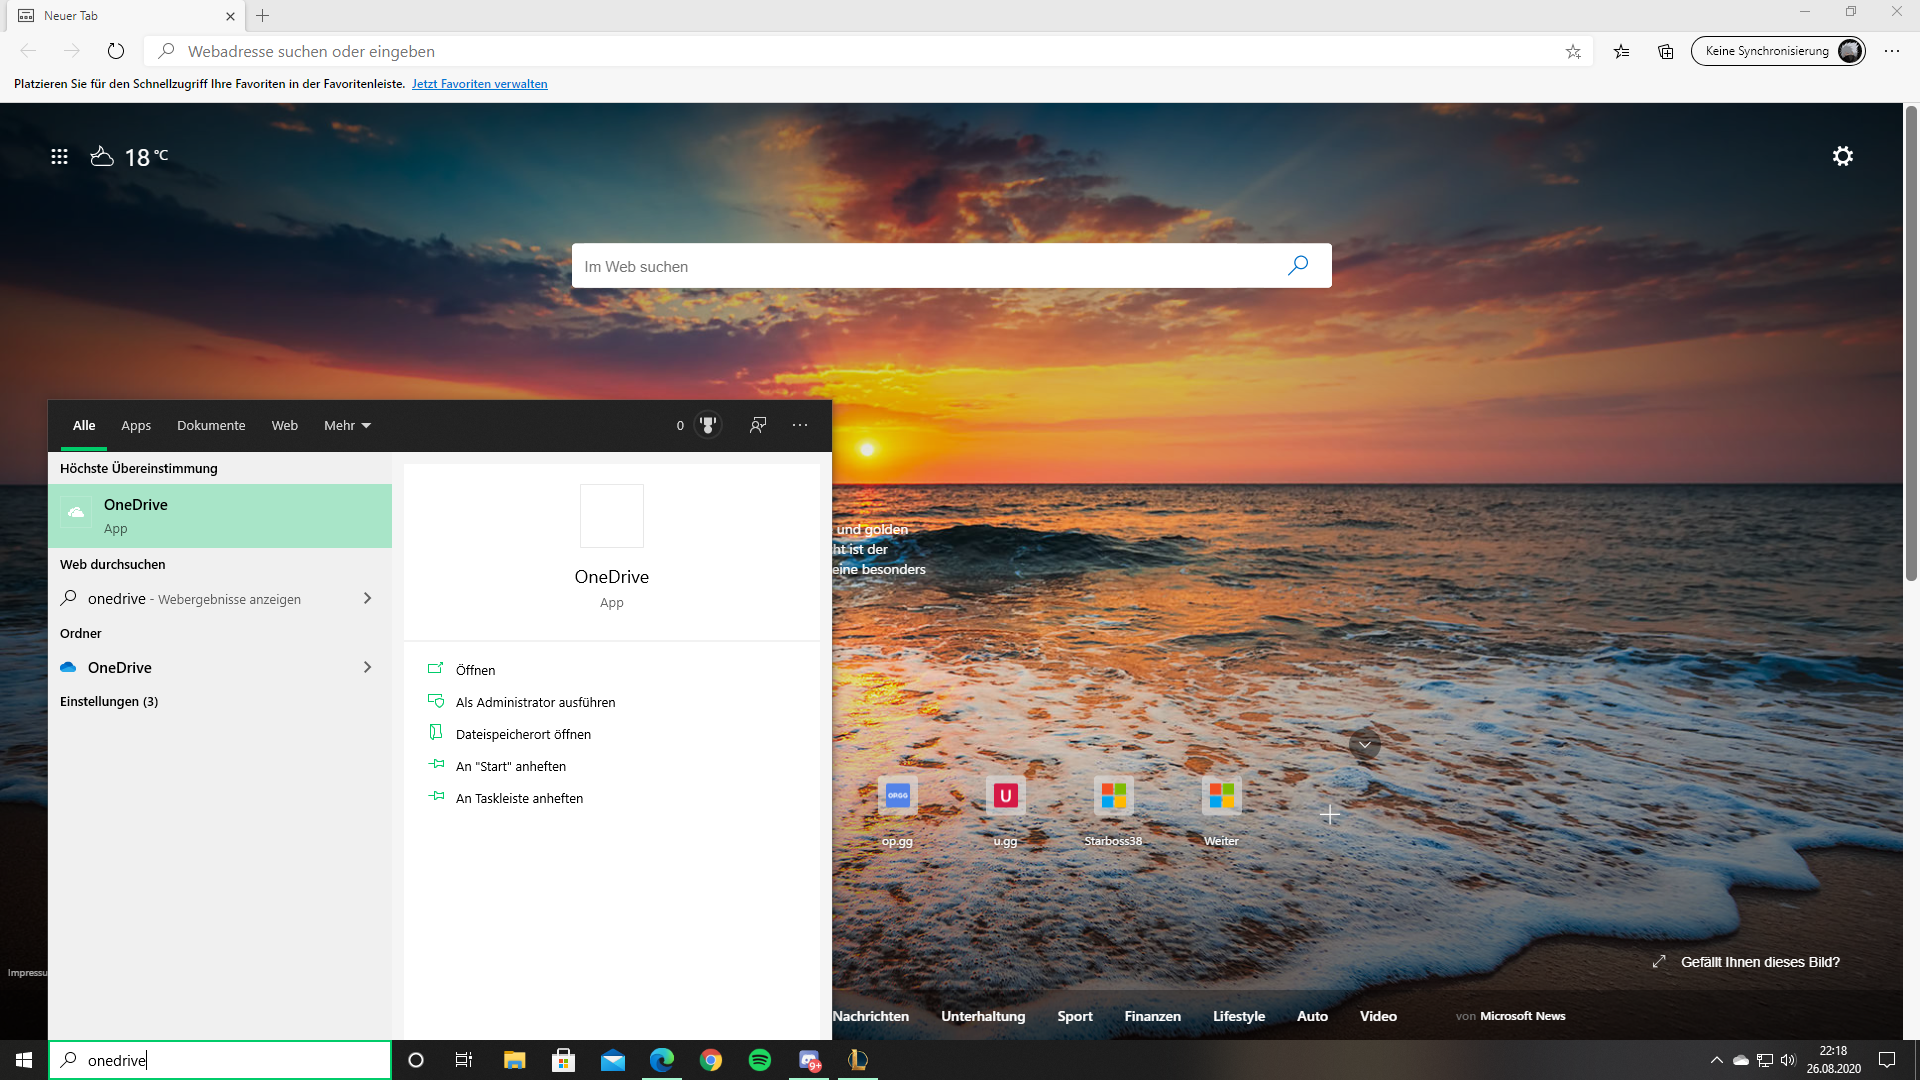Click the search feedback icon
The width and height of the screenshot is (1920, 1080).
pos(758,425)
